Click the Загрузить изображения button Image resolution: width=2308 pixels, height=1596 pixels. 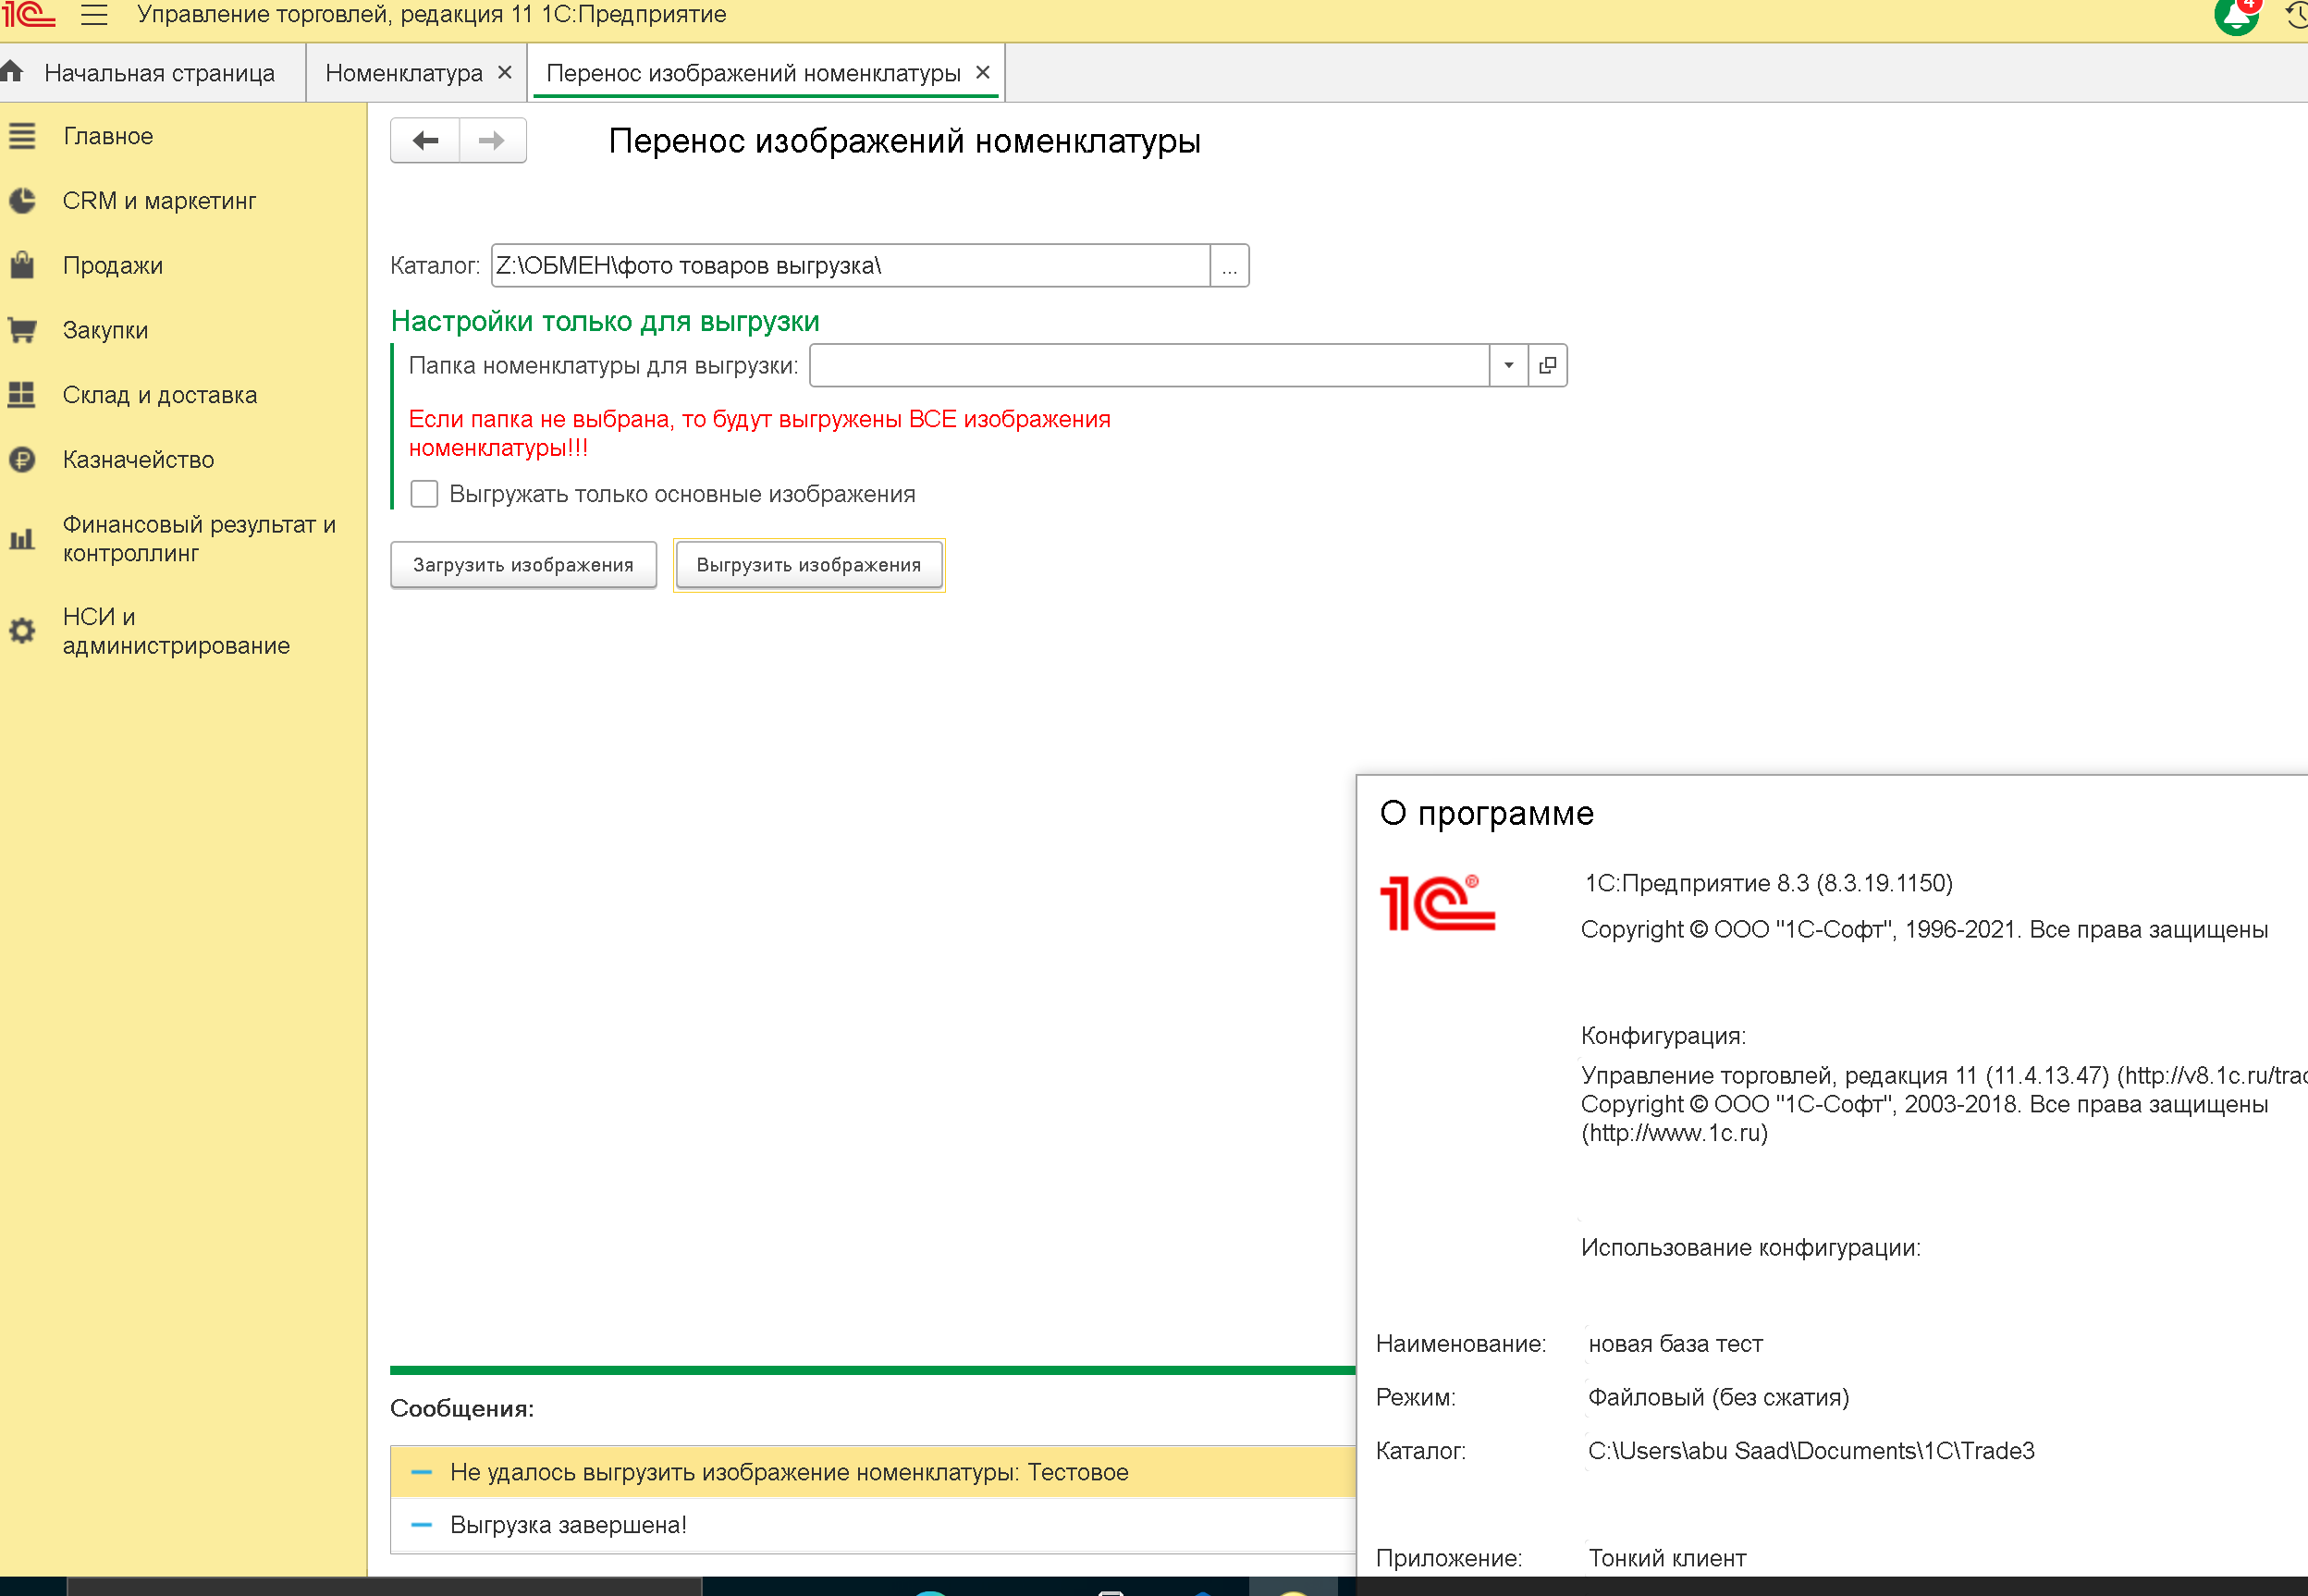(523, 565)
